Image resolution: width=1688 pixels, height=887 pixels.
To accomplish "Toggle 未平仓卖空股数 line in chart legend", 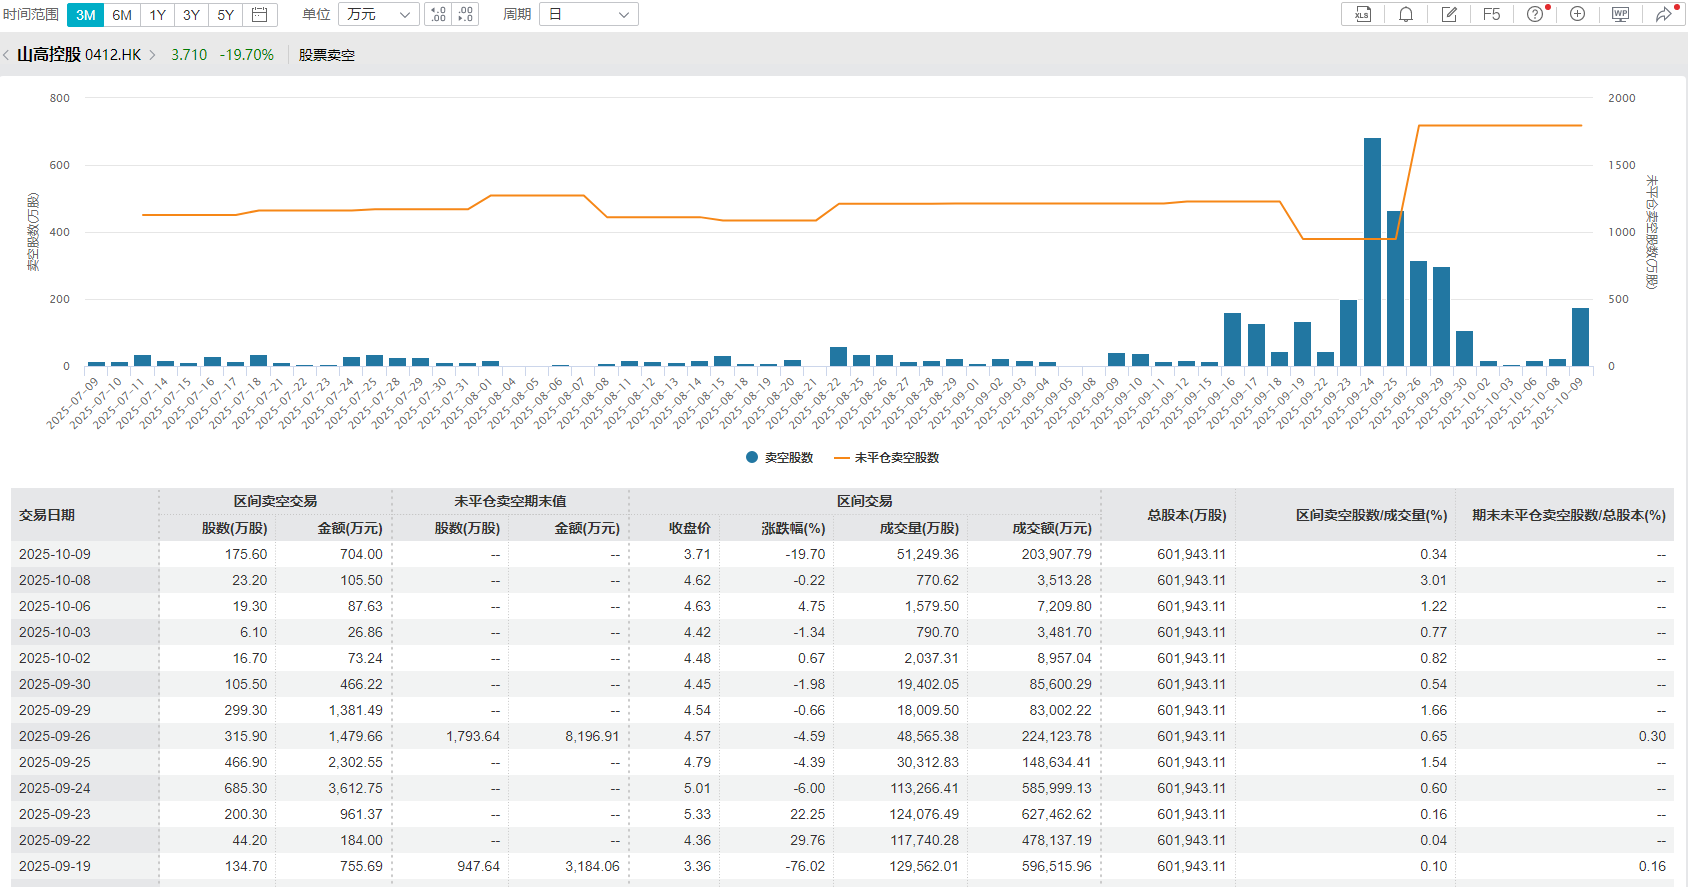I will pos(886,457).
